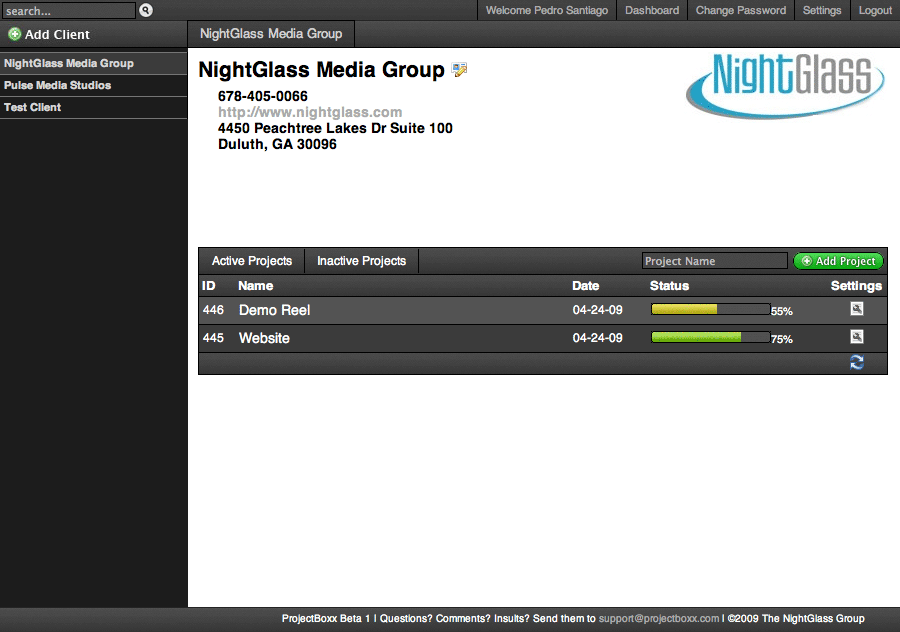Image resolution: width=900 pixels, height=632 pixels.
Task: Click the green plus icon beside Add Client
Action: coord(14,34)
